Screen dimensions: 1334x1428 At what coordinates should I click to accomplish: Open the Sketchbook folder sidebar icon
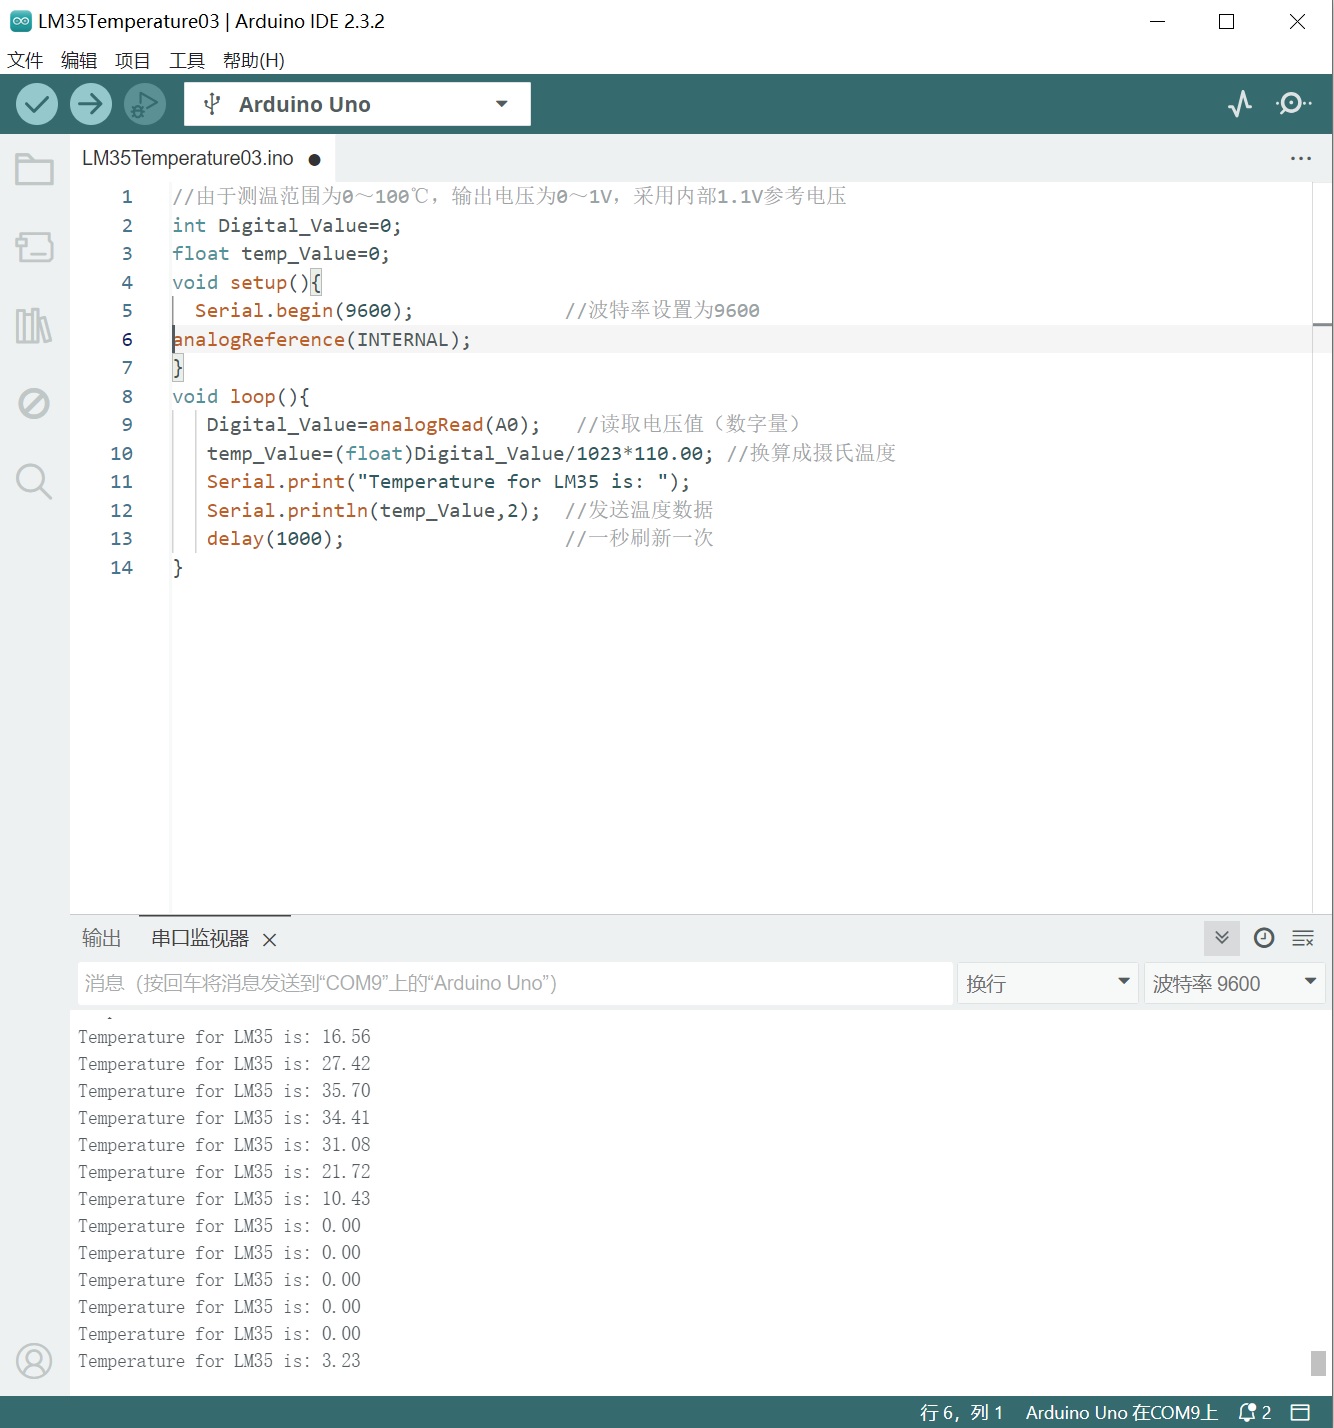click(34, 169)
